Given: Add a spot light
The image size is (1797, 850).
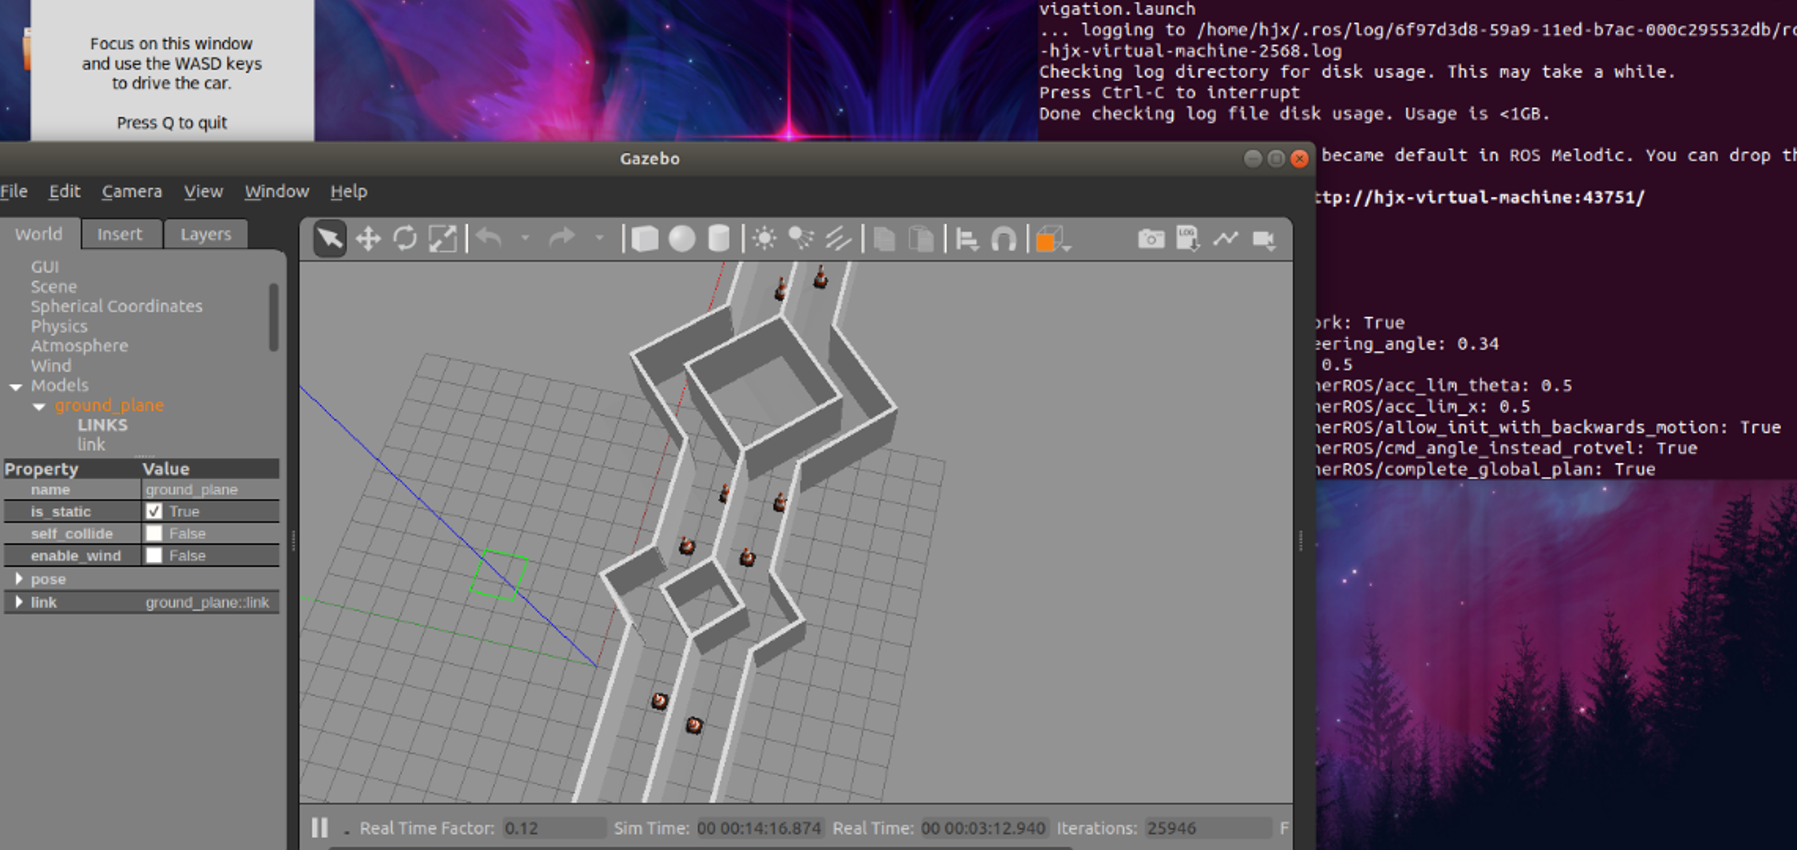Looking at the screenshot, I should click(801, 238).
